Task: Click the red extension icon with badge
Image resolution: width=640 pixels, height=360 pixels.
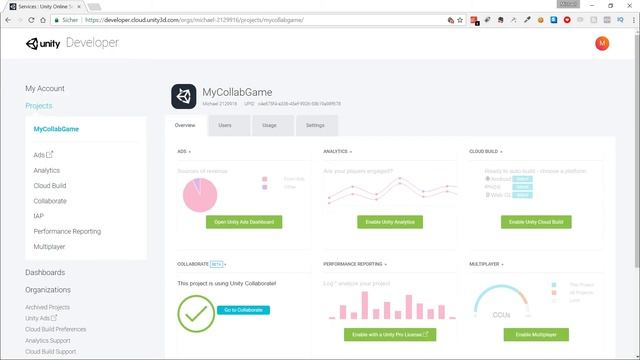Action: click(474, 20)
